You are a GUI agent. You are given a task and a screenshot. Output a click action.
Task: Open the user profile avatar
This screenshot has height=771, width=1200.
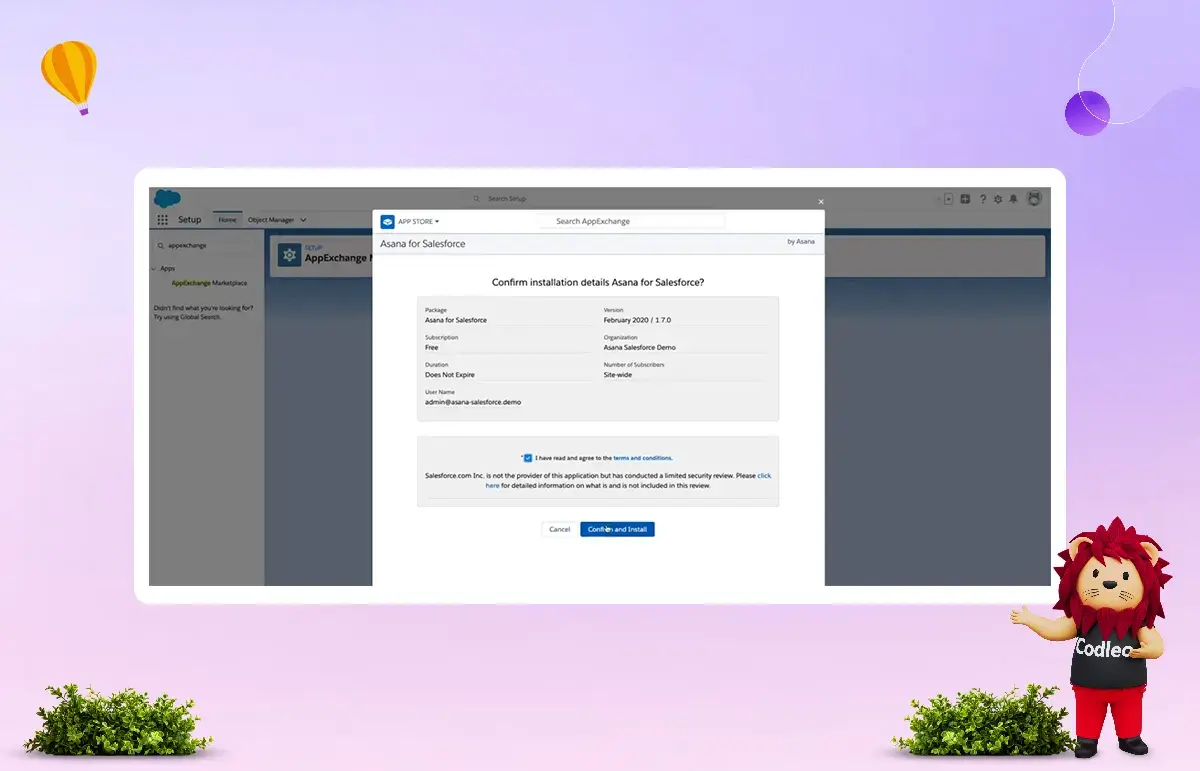point(1034,198)
